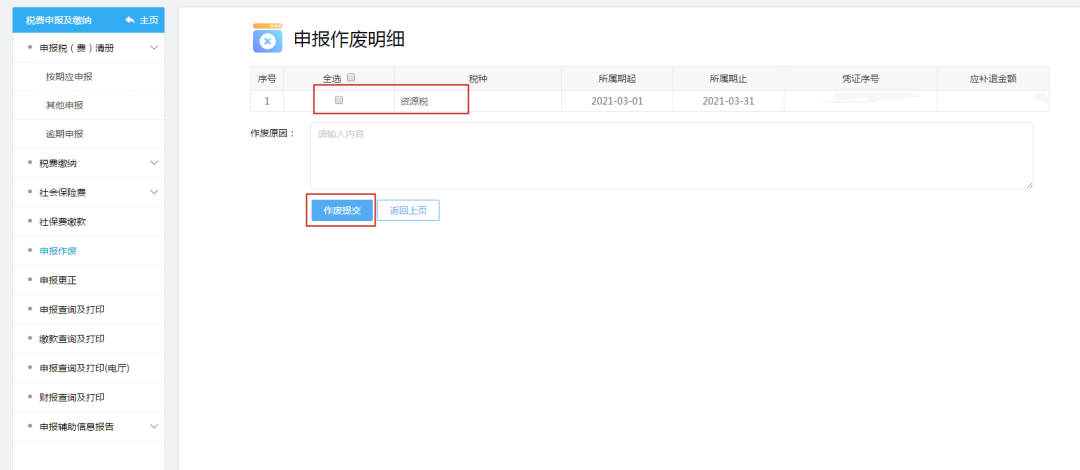Click the 作废提交 button
Image resolution: width=1080 pixels, height=470 pixels.
pyautogui.click(x=342, y=210)
